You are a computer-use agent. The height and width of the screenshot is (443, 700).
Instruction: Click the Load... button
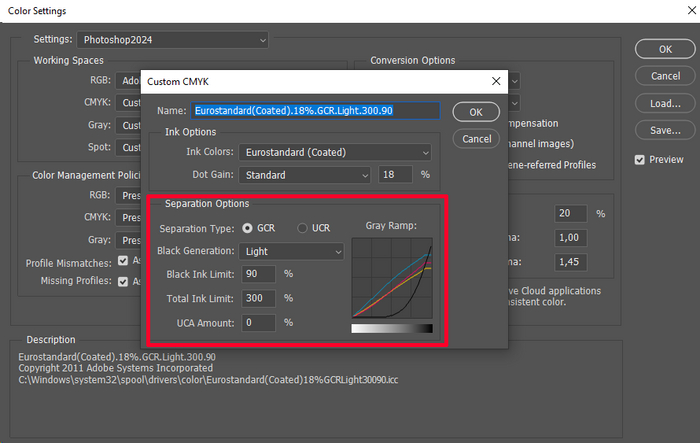pyautogui.click(x=665, y=104)
